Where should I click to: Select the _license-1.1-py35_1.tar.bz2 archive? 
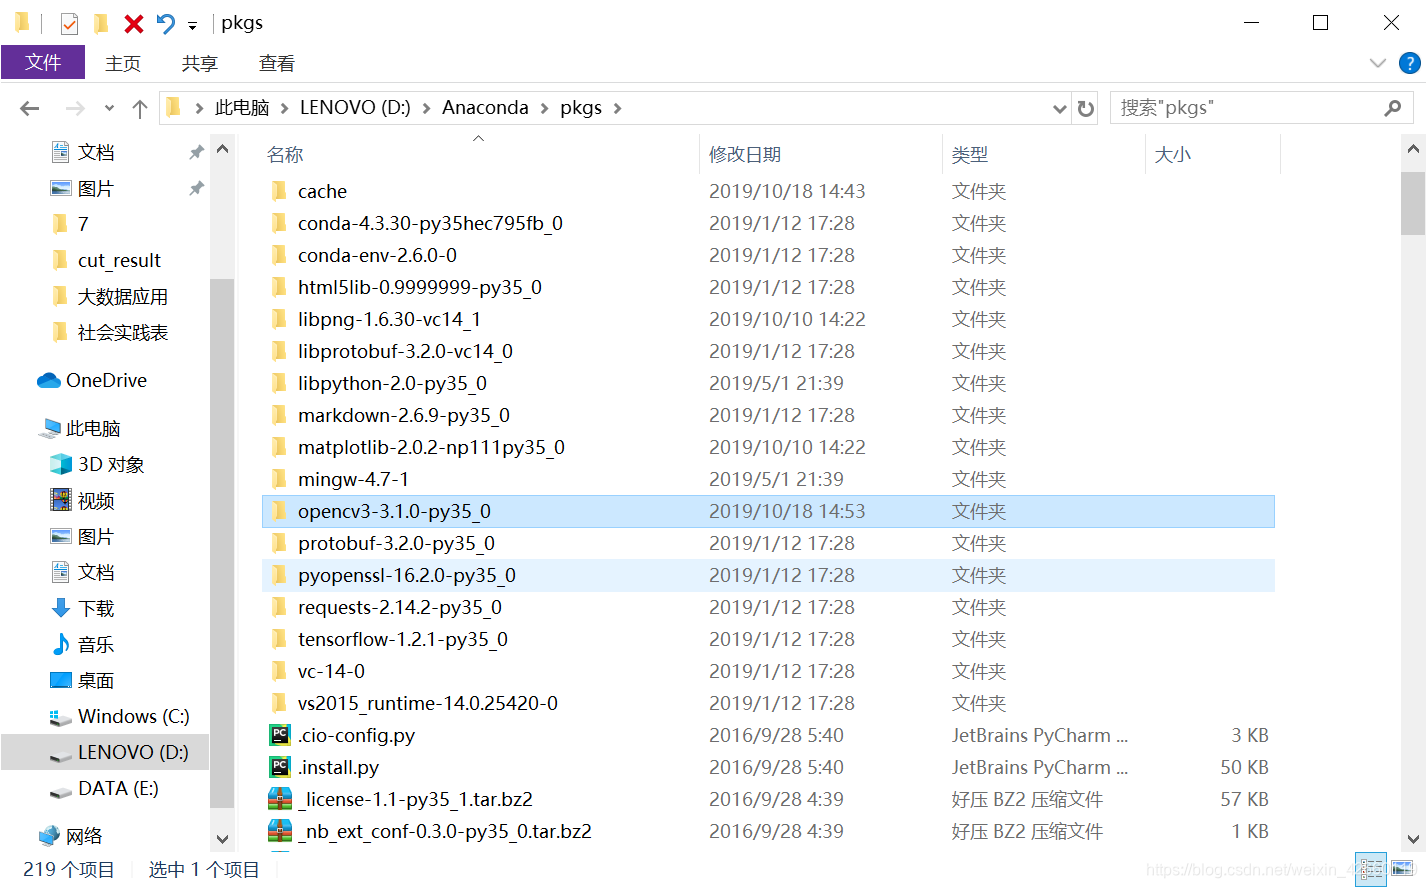pos(768,799)
